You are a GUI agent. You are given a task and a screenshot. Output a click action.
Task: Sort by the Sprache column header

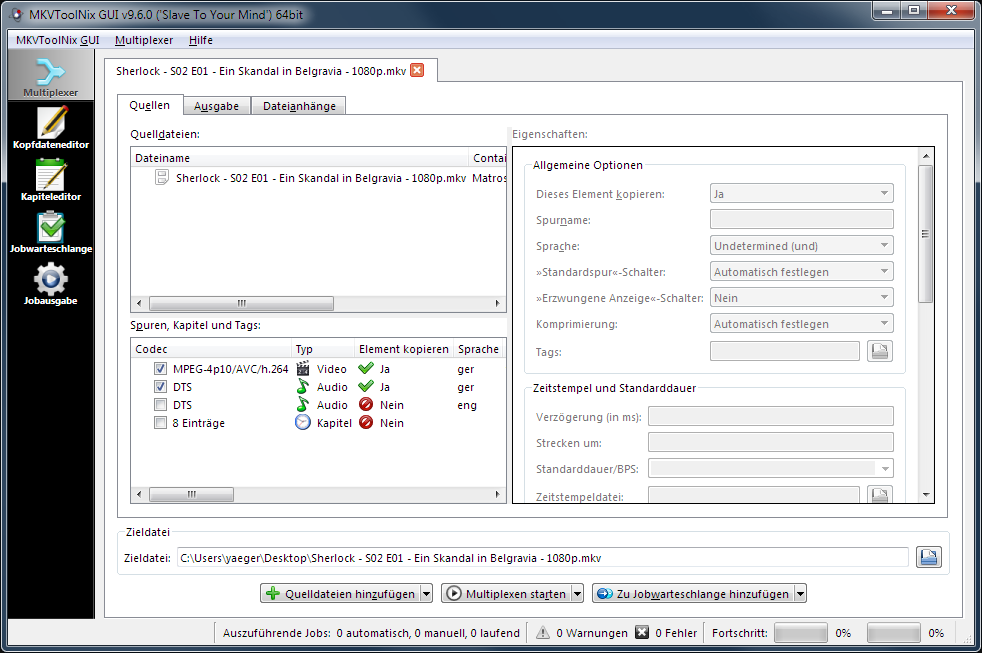(x=478, y=349)
